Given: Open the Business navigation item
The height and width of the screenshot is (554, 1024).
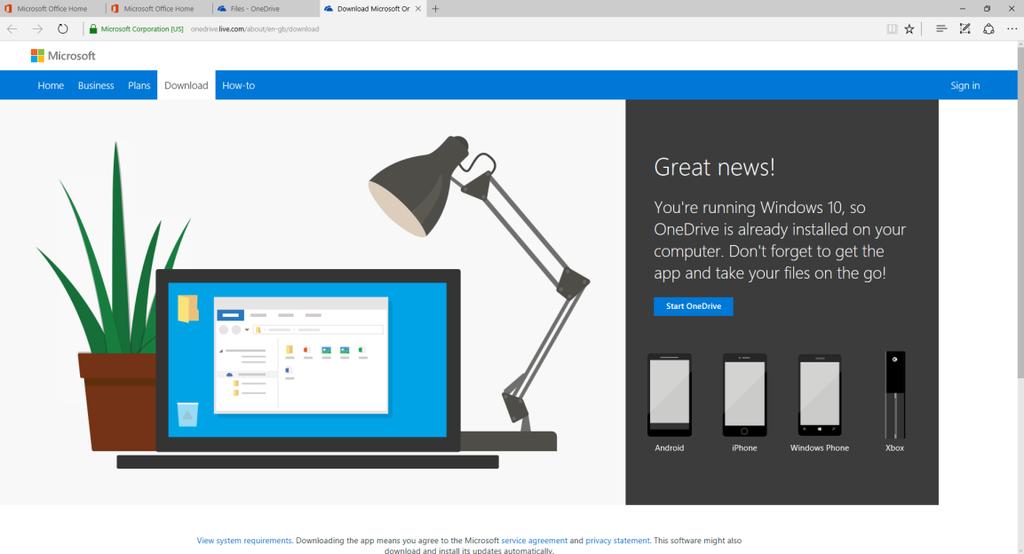Looking at the screenshot, I should pos(96,86).
